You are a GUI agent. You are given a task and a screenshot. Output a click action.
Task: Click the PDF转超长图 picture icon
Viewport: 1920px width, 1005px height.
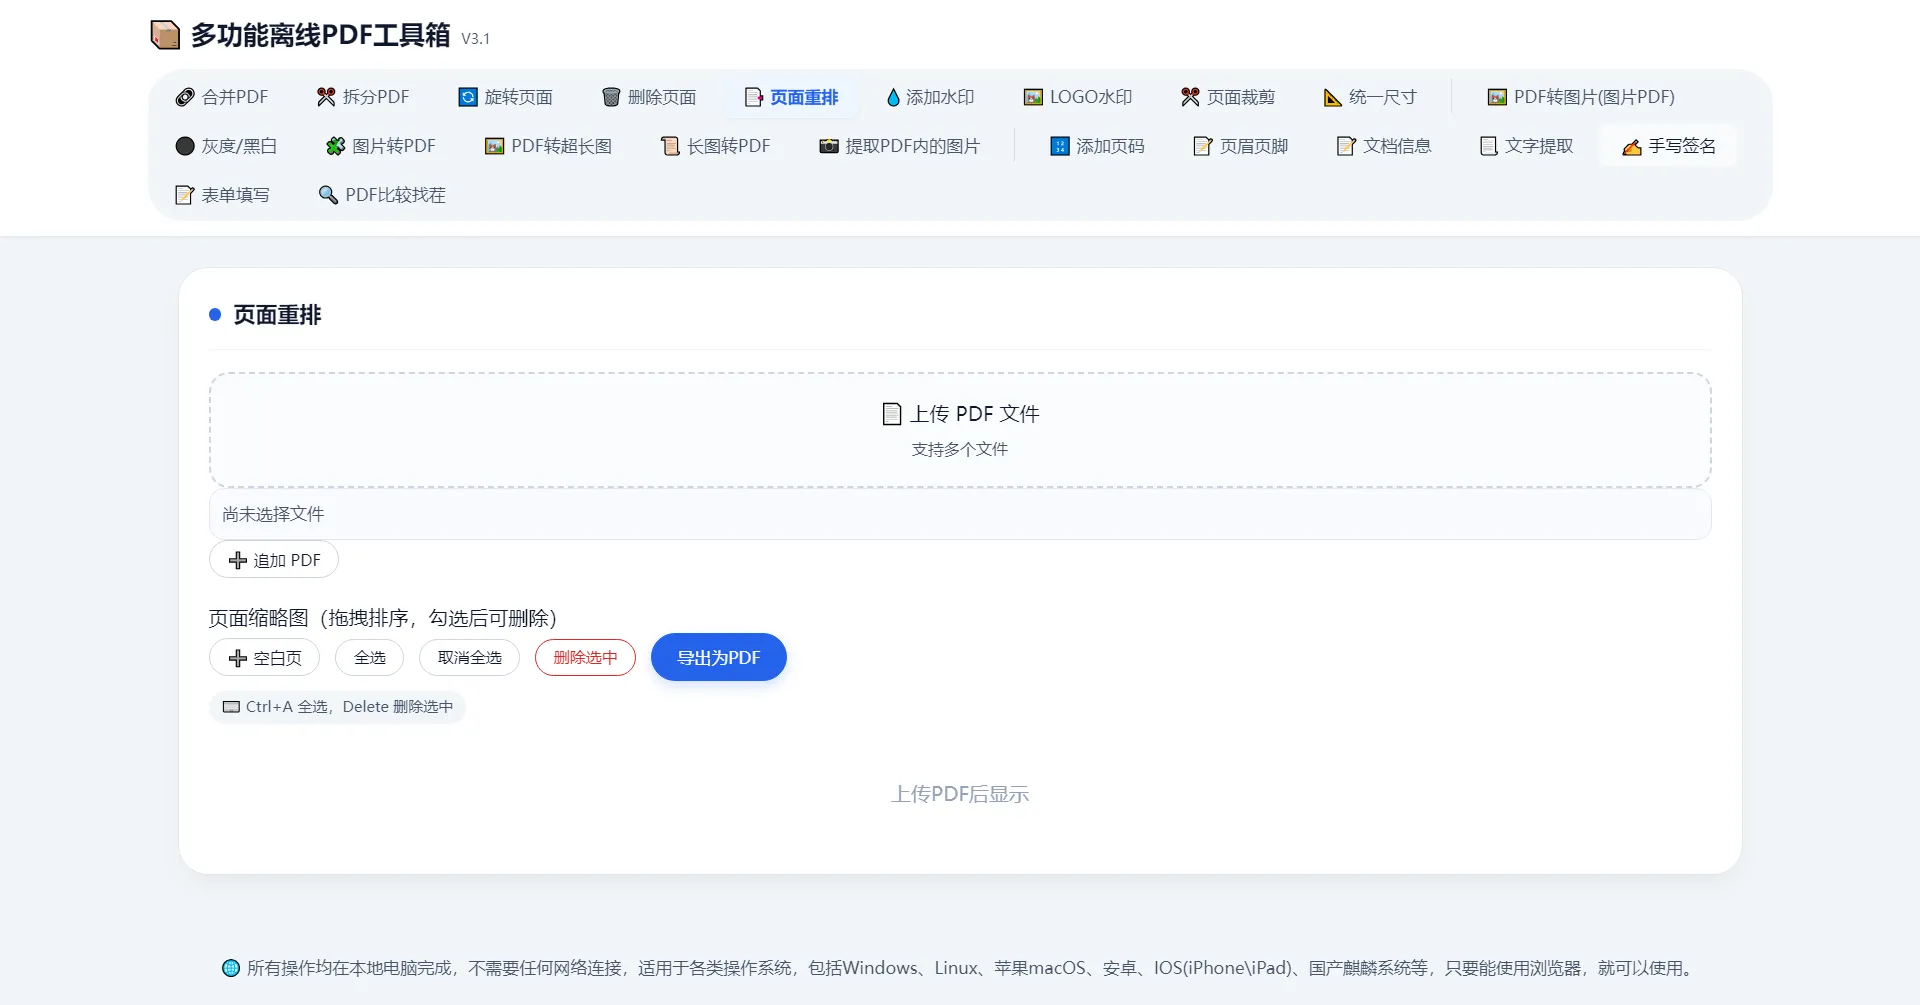(494, 146)
